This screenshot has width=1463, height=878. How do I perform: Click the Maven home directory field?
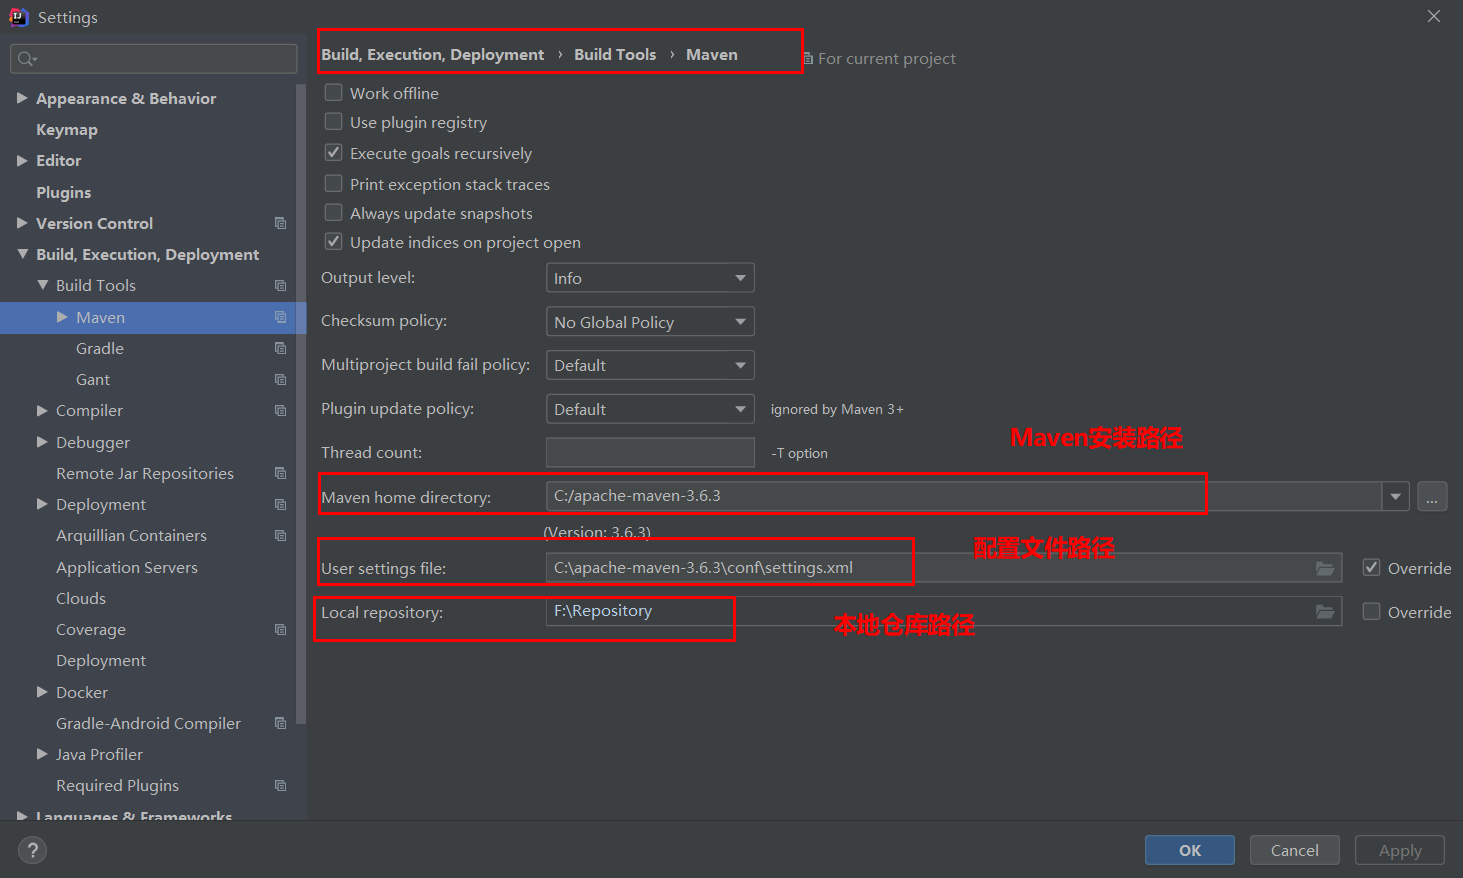pos(964,496)
